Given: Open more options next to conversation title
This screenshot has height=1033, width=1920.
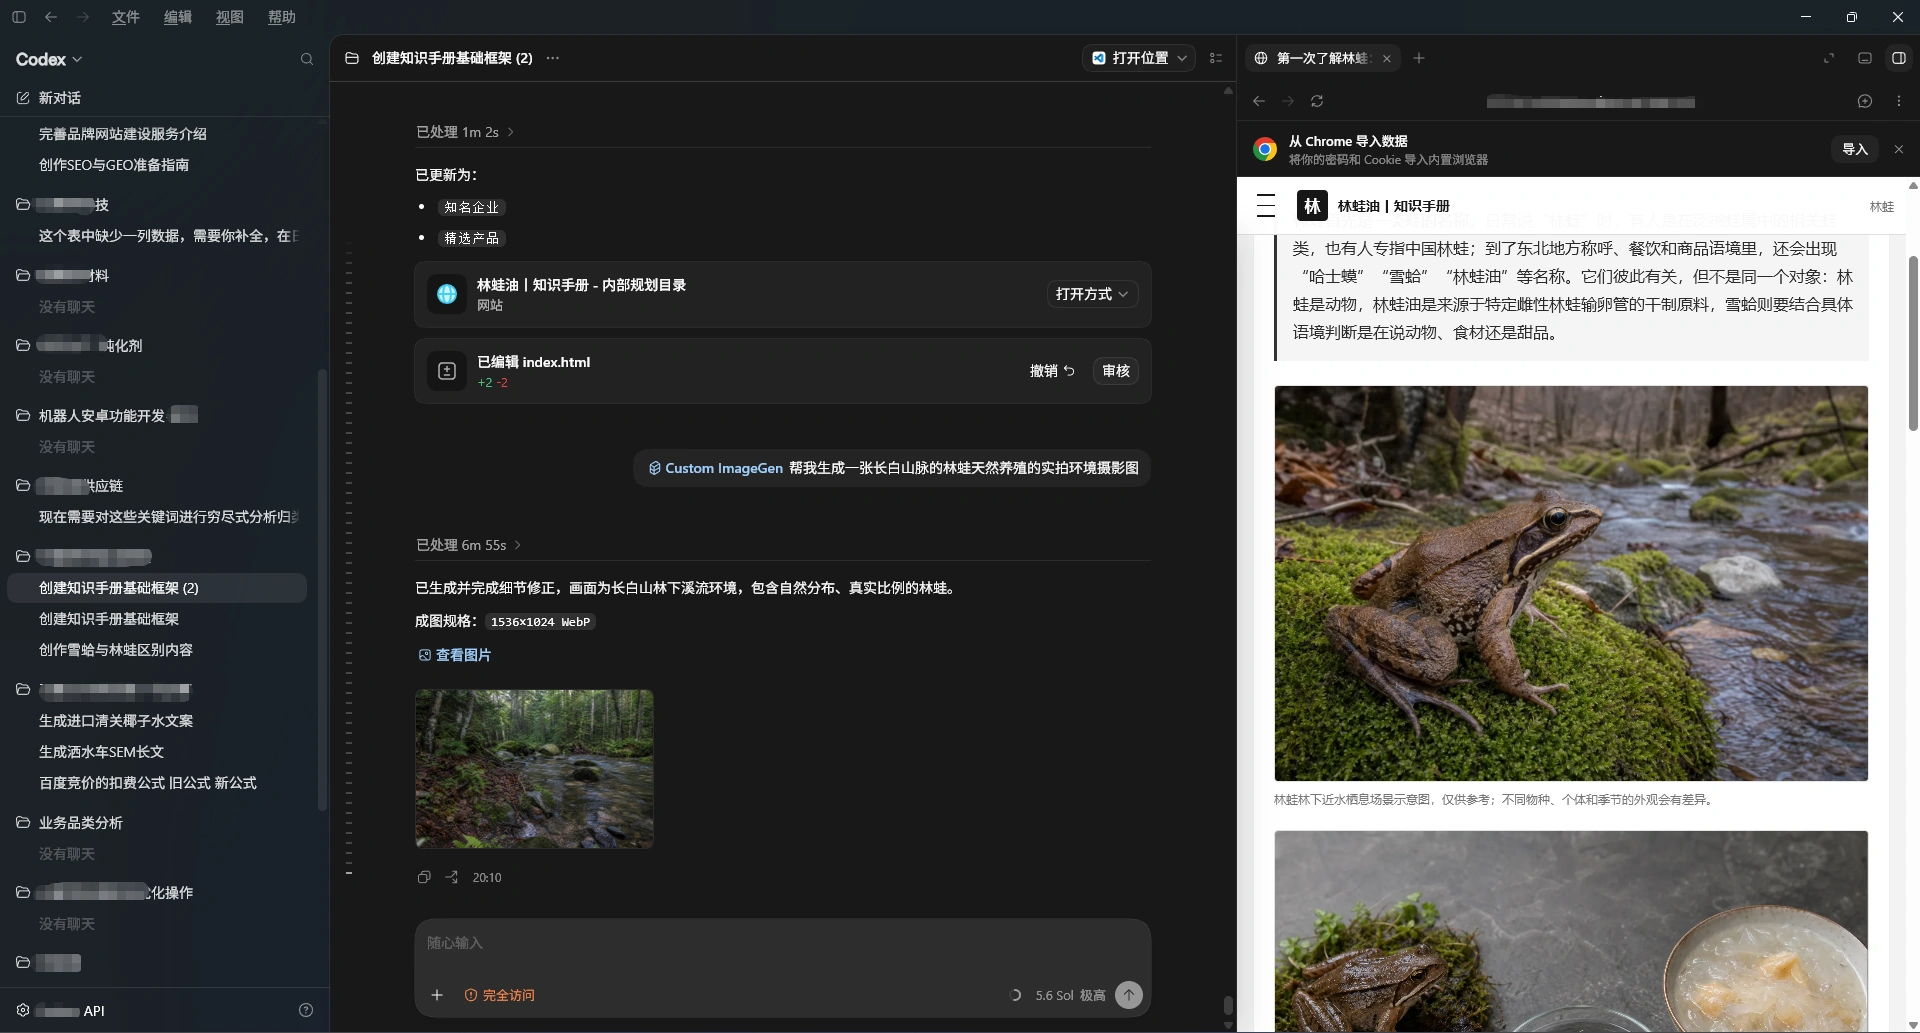Looking at the screenshot, I should click(x=553, y=58).
